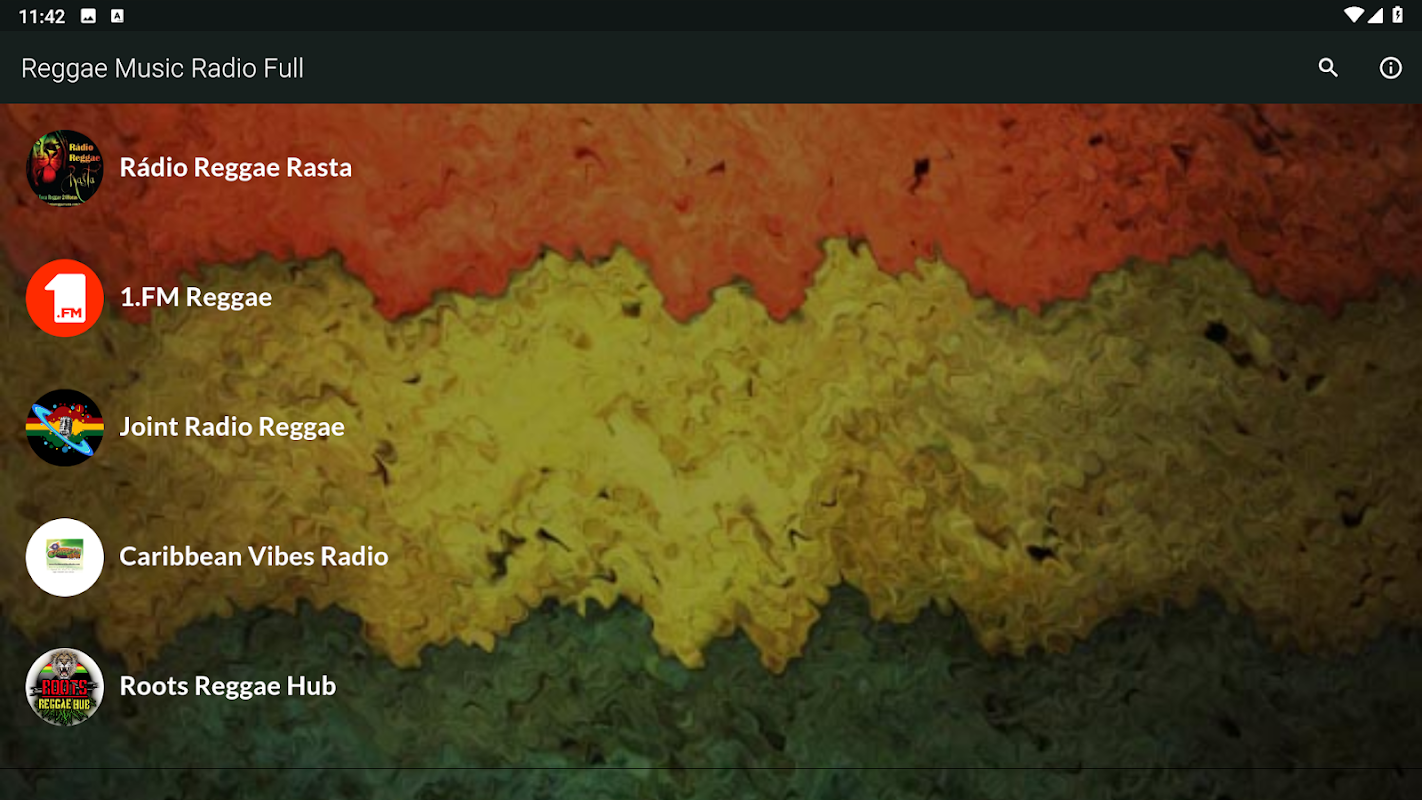Tap the strip below the bottom divider line
Image resolution: width=1422 pixels, height=800 pixels.
click(x=711, y=785)
